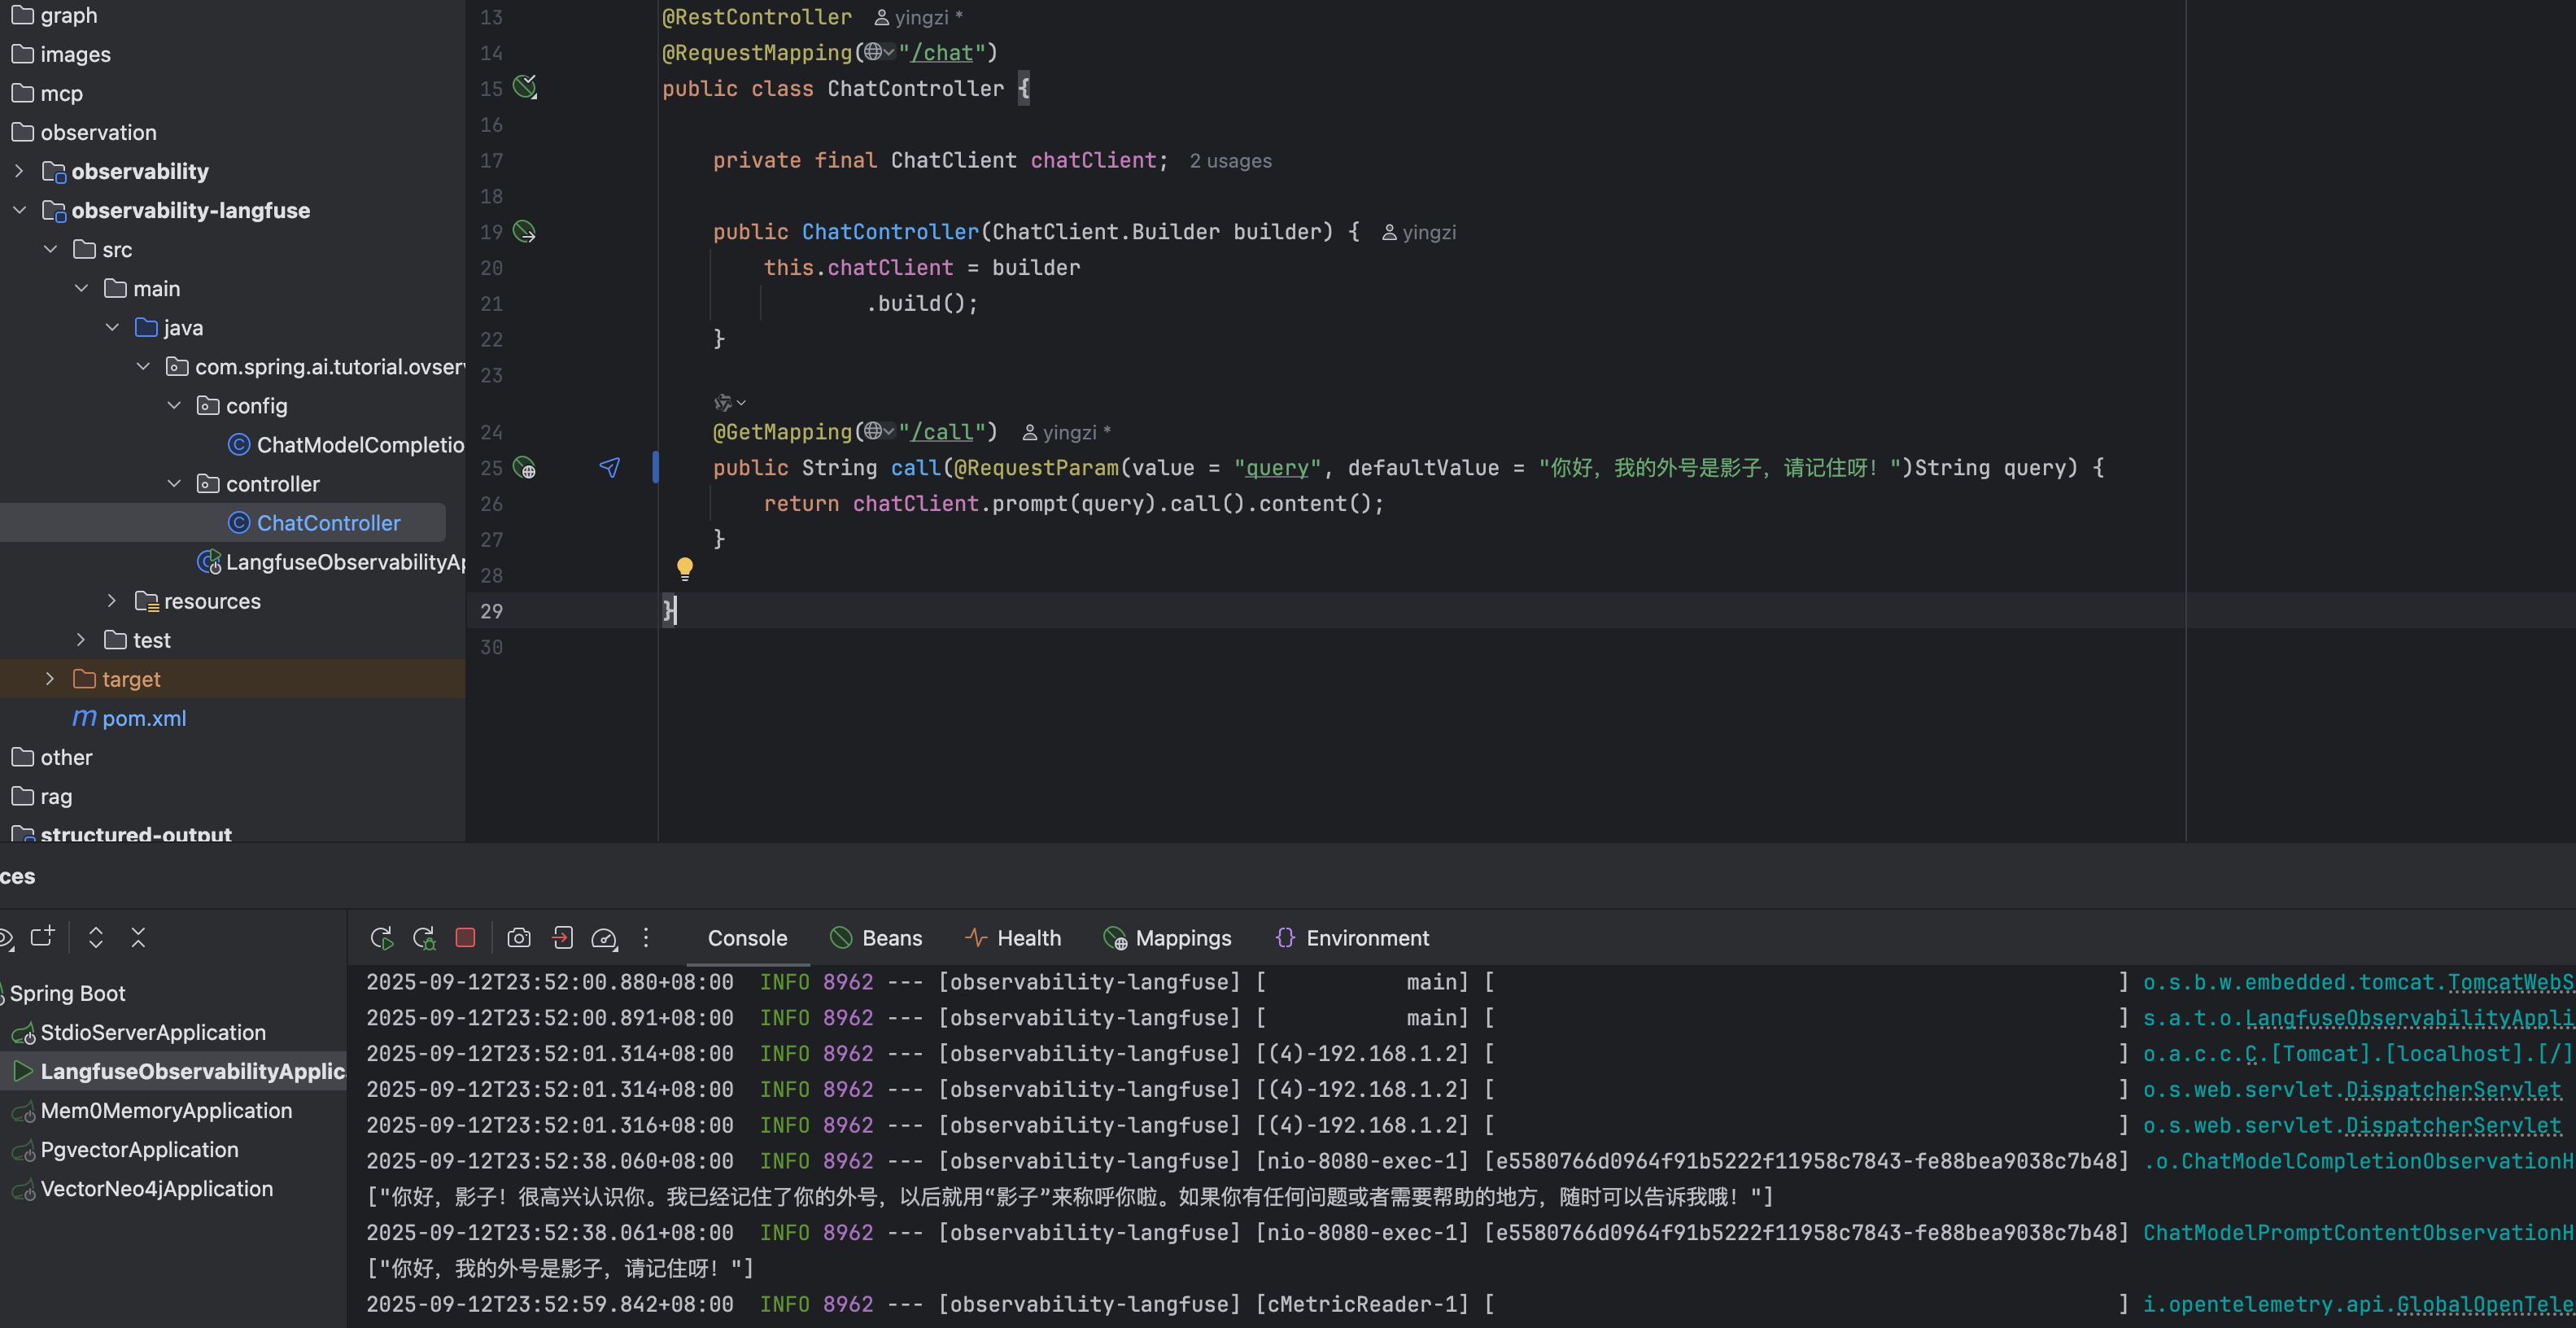Click the 2 usages hint

(x=1230, y=161)
